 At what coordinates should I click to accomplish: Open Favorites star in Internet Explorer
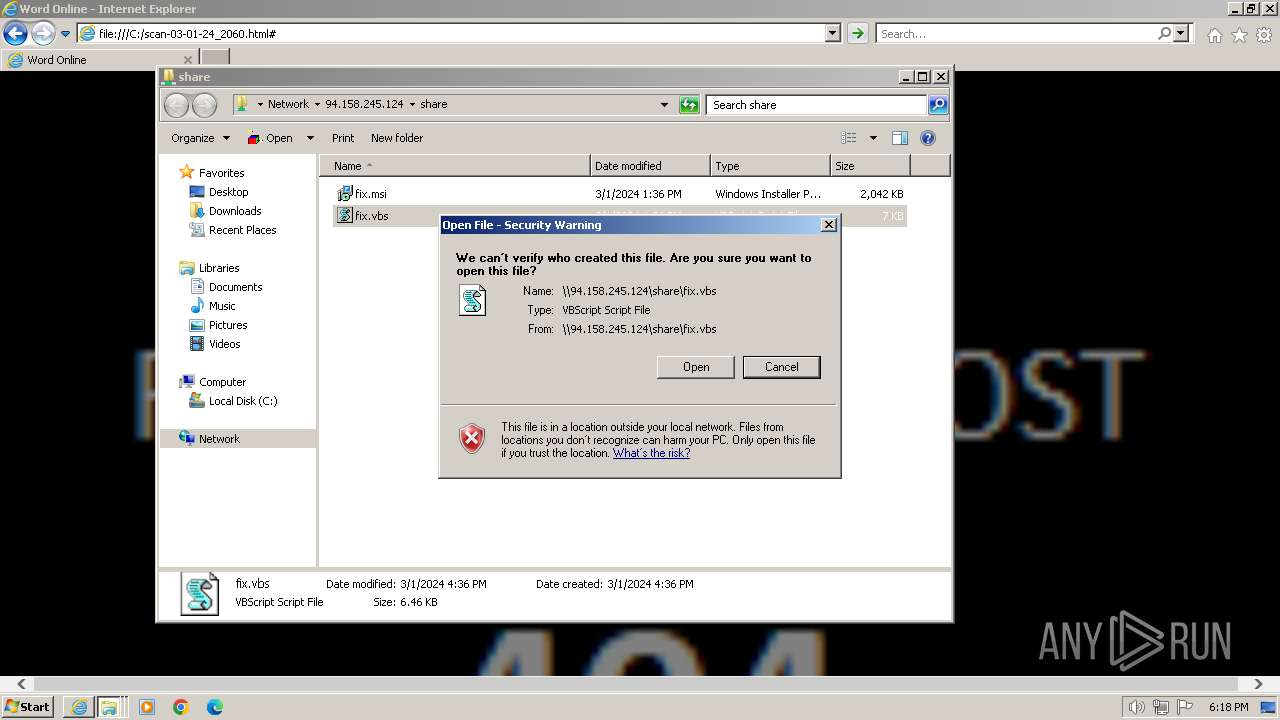click(1239, 35)
